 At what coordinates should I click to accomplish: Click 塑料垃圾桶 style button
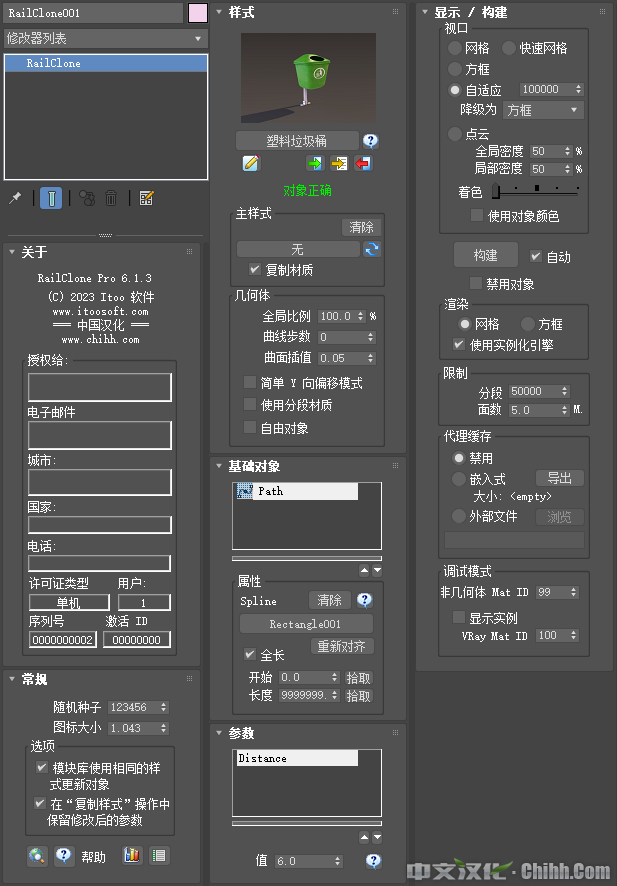[297, 141]
